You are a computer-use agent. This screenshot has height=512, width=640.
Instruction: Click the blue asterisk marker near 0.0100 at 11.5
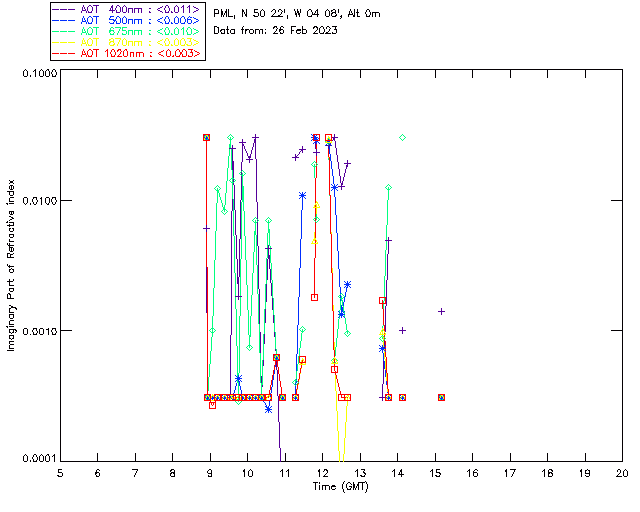click(302, 196)
